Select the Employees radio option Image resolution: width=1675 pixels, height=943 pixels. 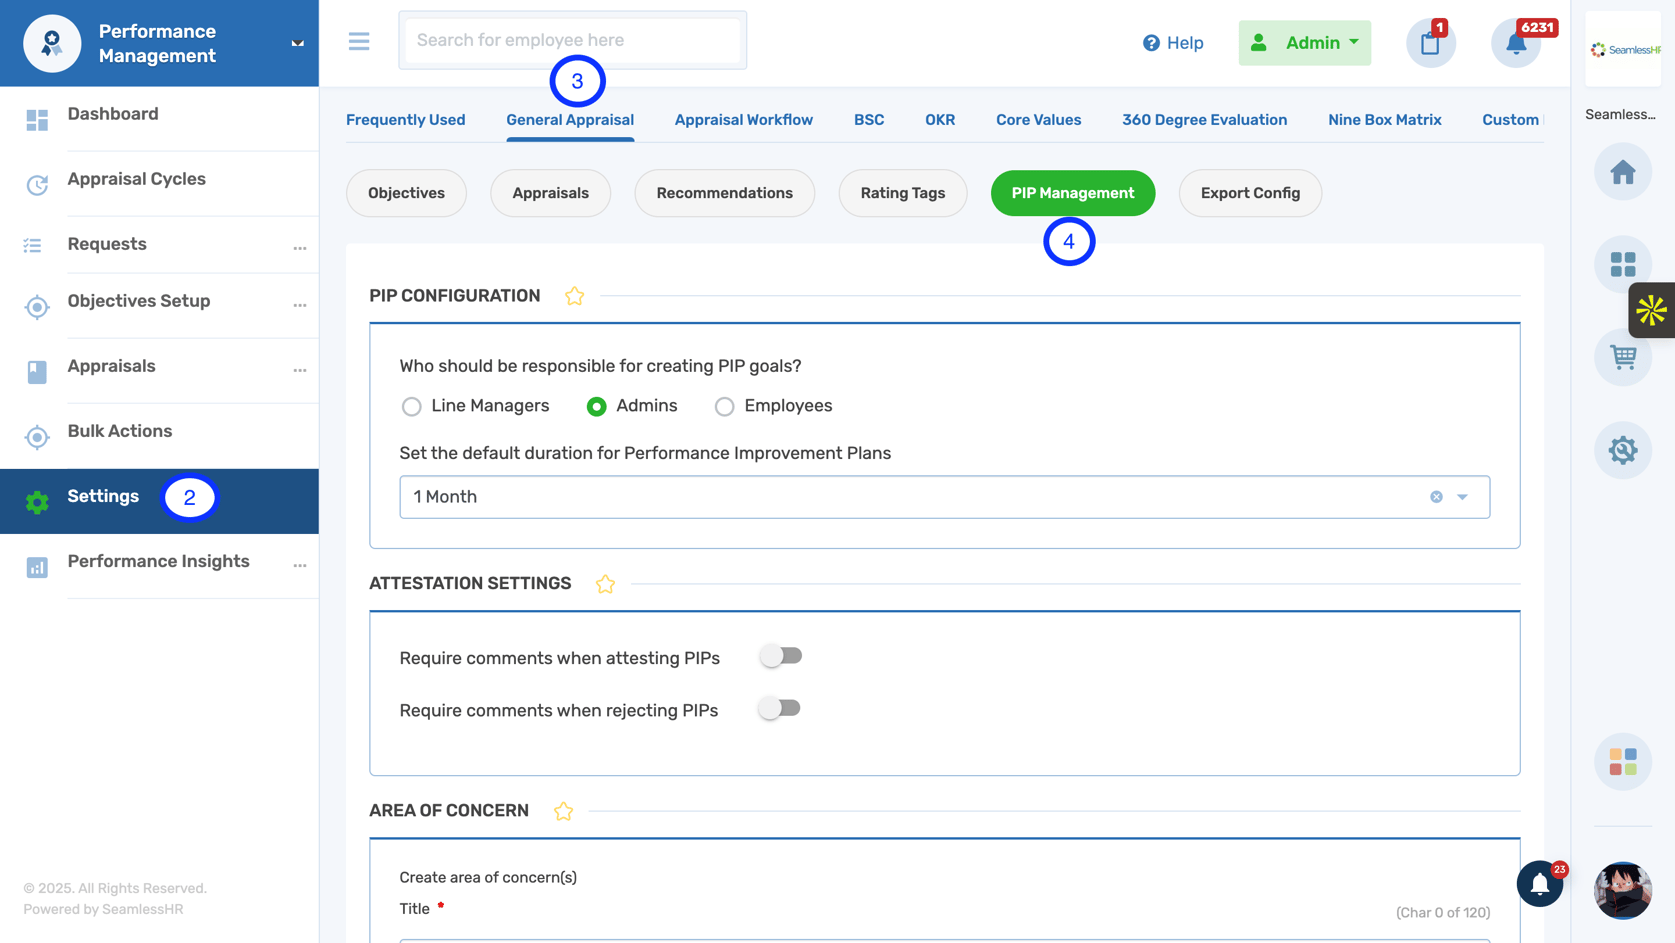click(724, 407)
